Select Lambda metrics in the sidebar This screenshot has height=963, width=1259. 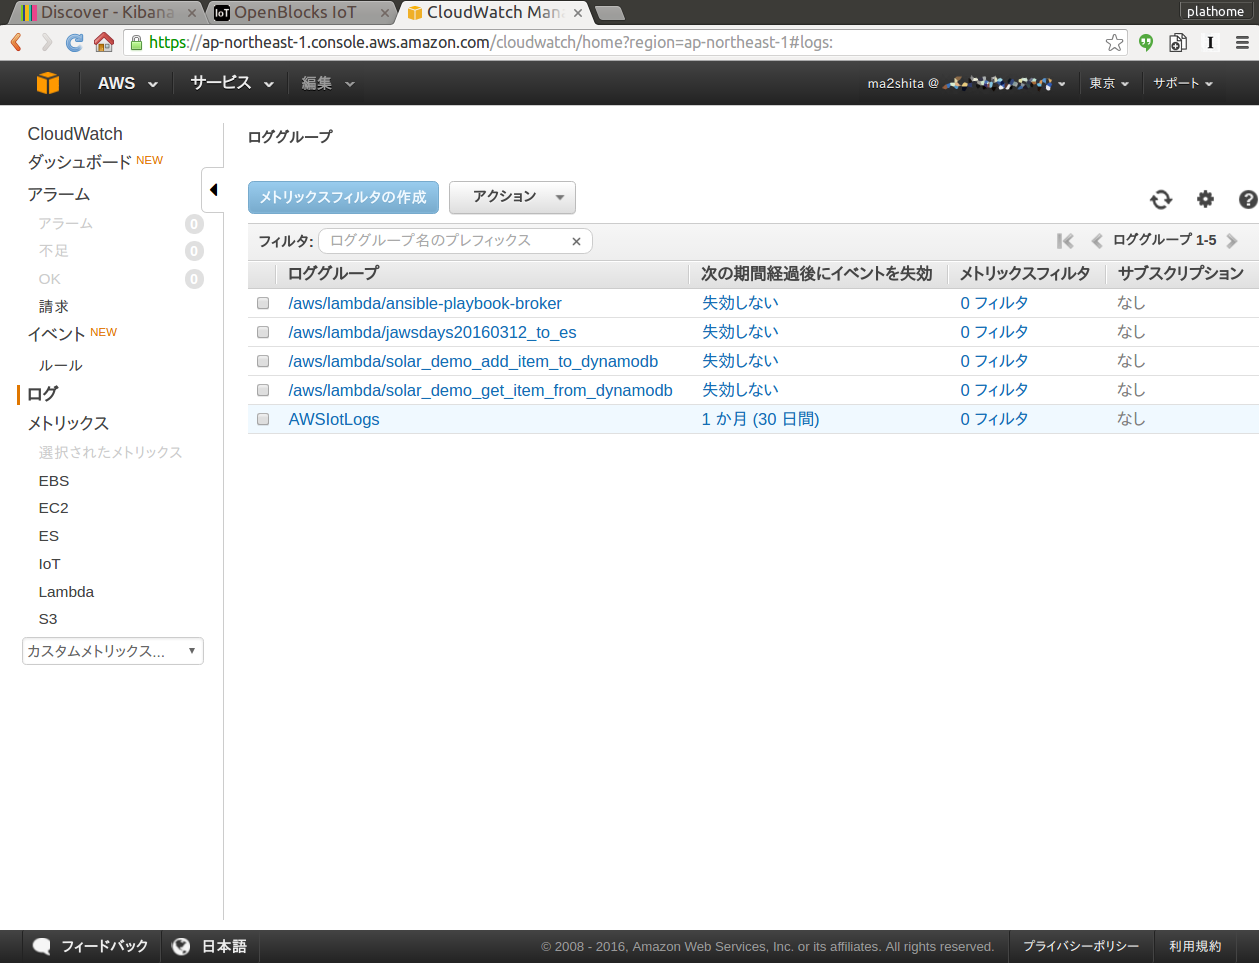66,592
